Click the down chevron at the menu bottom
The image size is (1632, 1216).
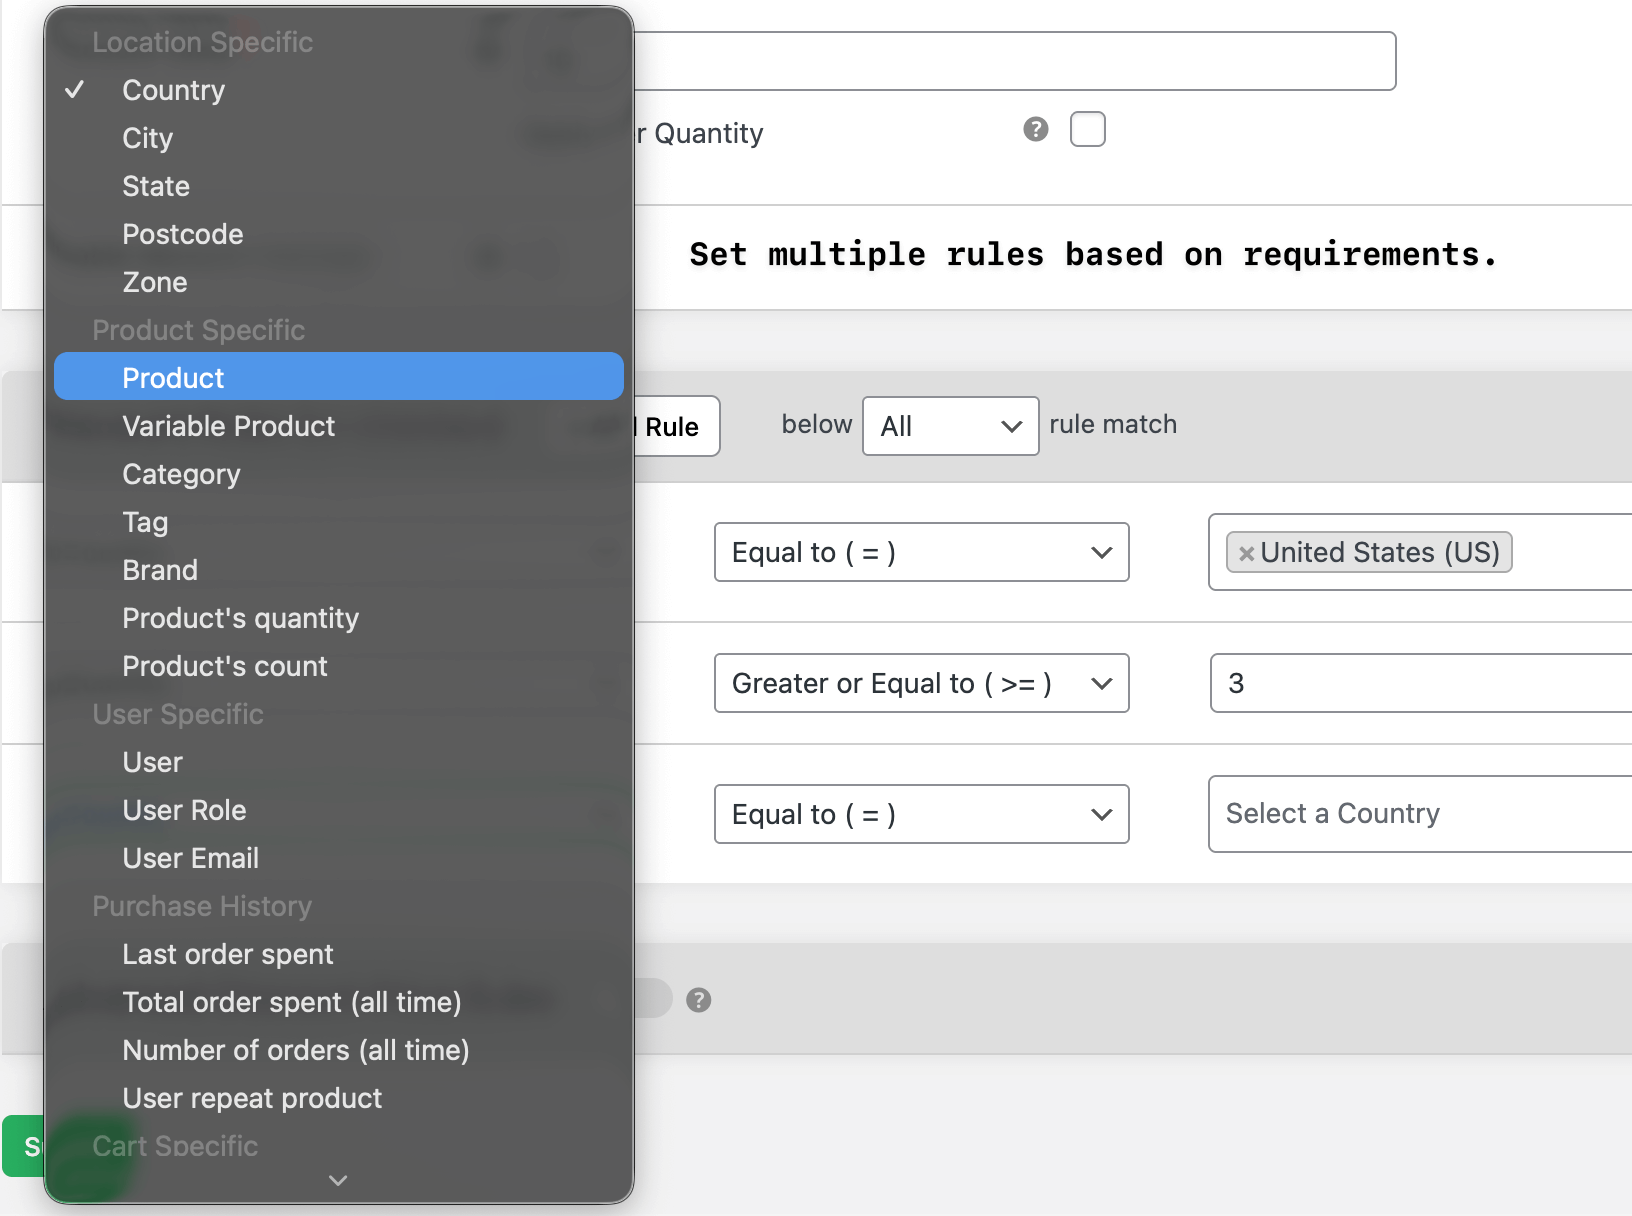[x=337, y=1180]
